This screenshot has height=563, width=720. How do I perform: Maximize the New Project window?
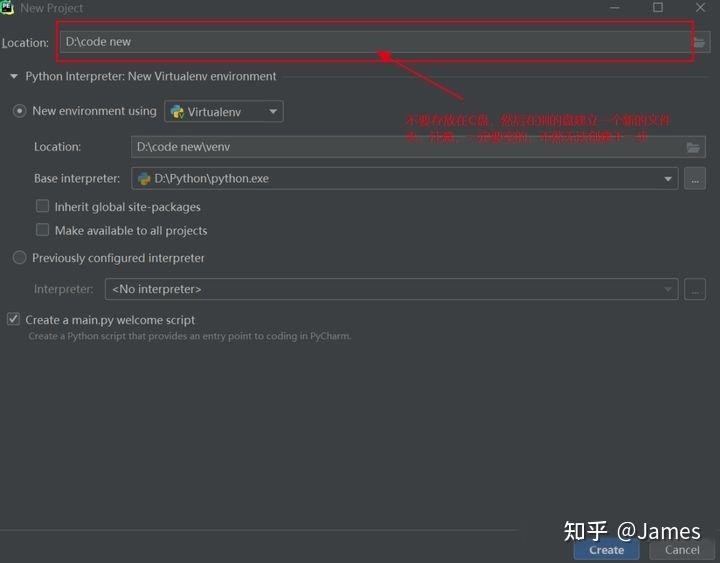pos(658,7)
